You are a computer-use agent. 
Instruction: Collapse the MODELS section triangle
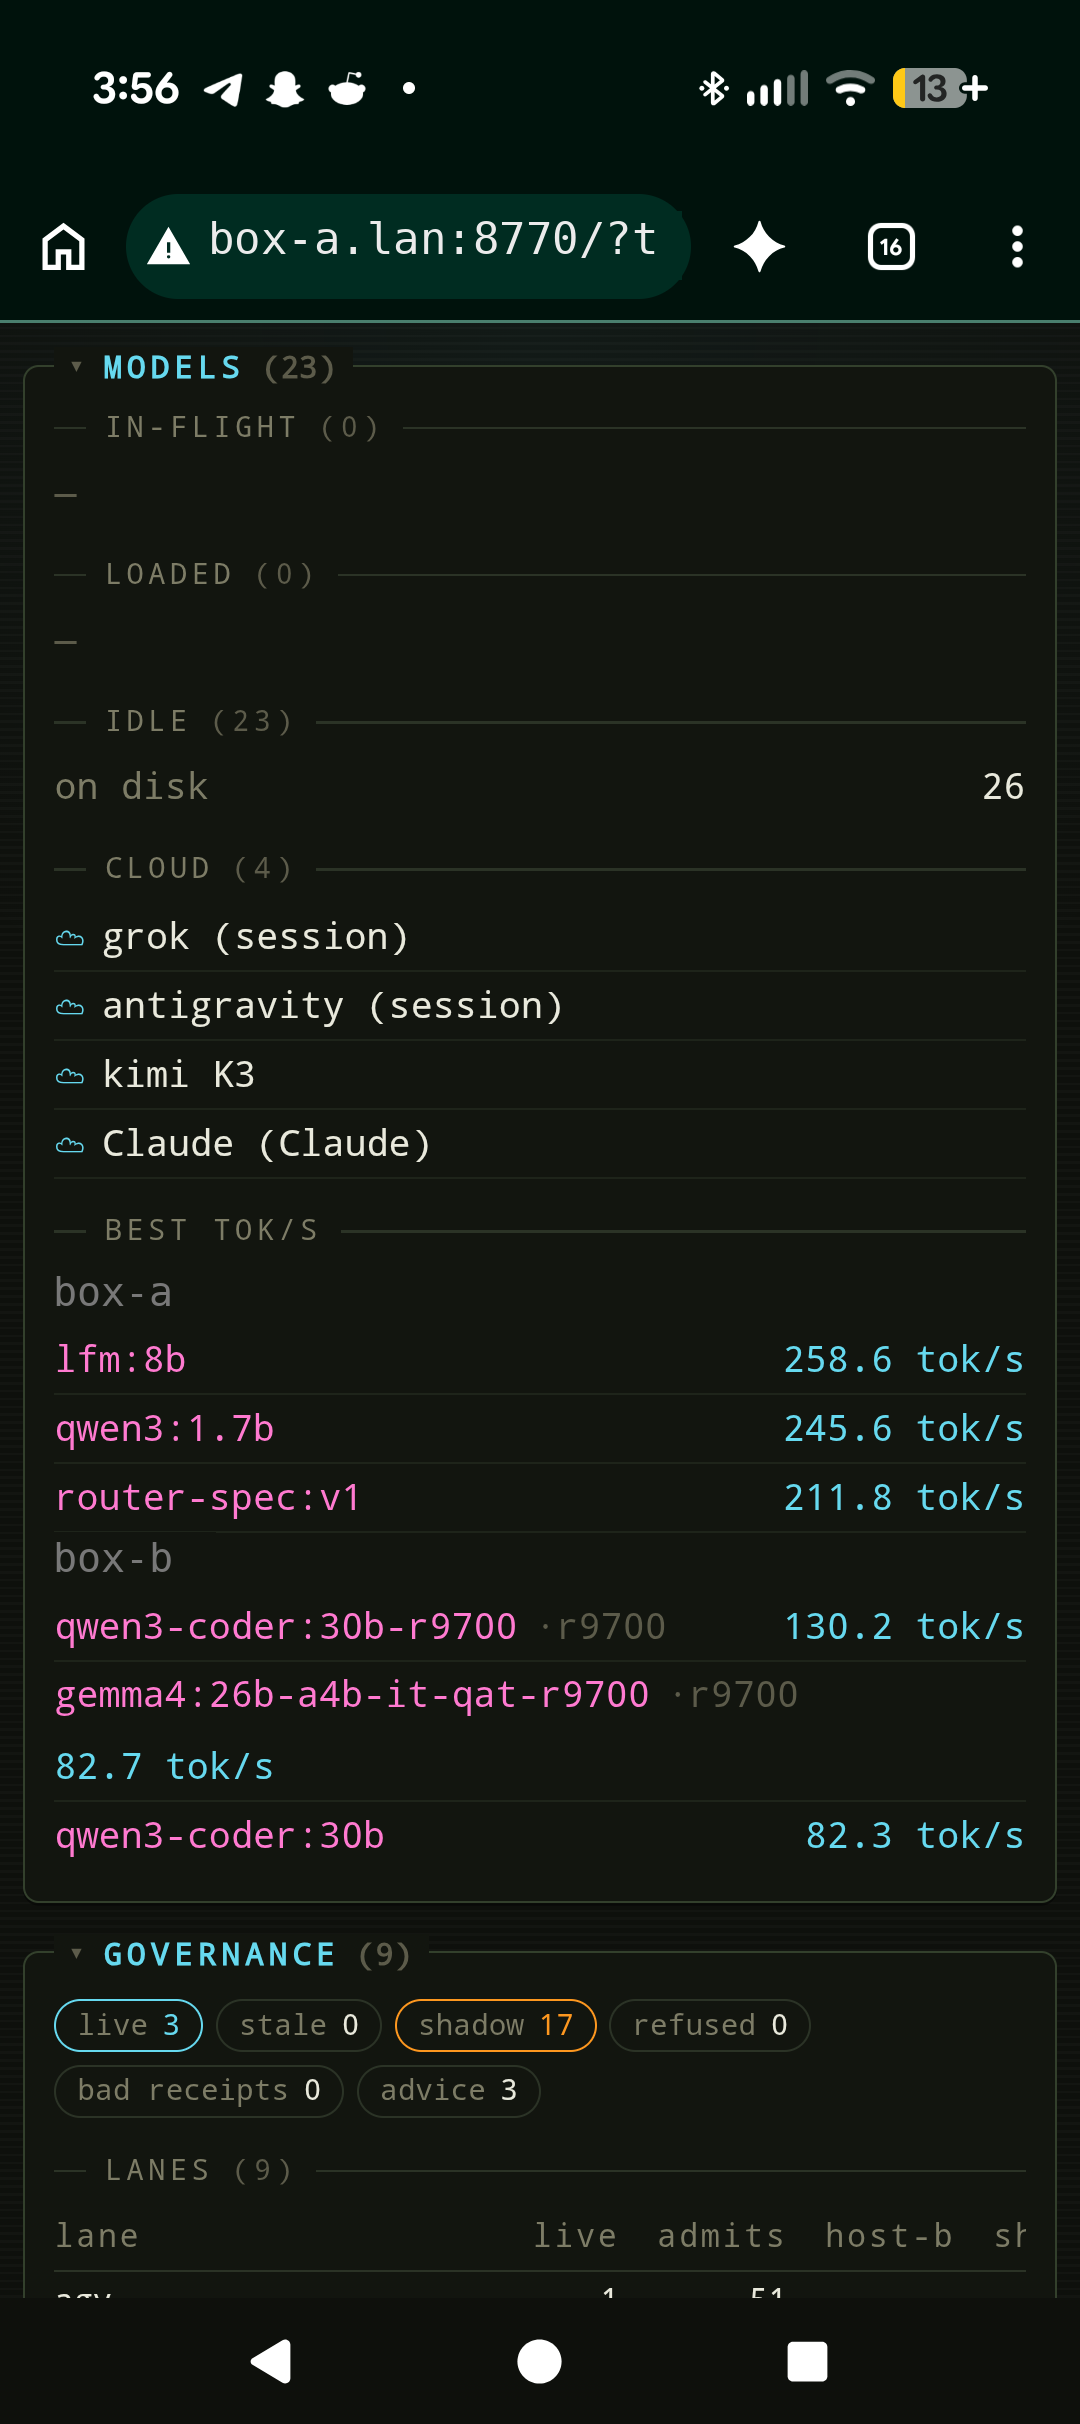(76, 367)
